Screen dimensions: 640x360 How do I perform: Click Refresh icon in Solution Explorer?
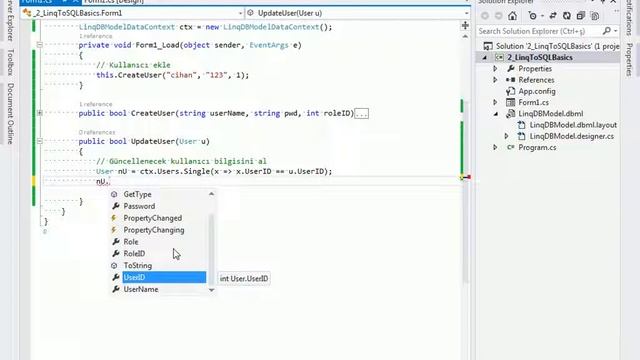567,16
